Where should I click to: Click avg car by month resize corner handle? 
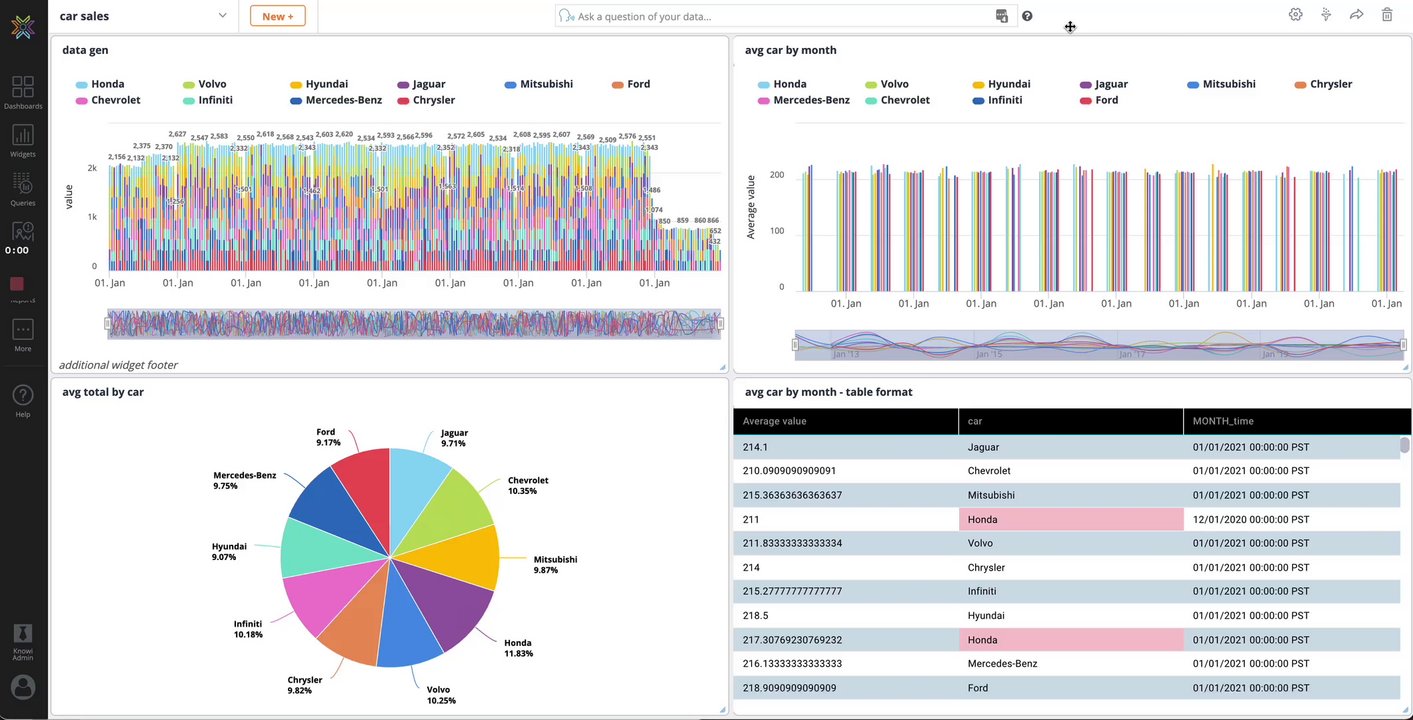[x=1405, y=368]
